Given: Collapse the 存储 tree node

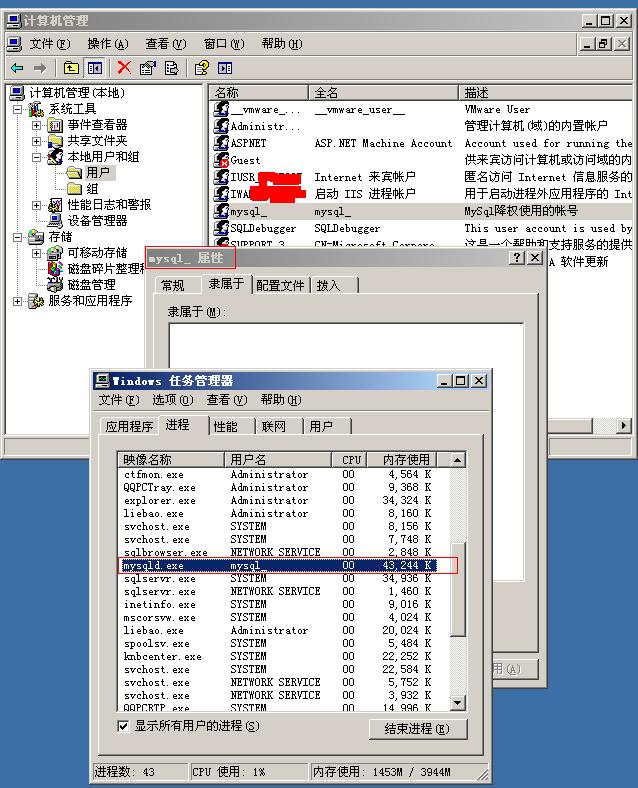Looking at the screenshot, I should 18,237.
